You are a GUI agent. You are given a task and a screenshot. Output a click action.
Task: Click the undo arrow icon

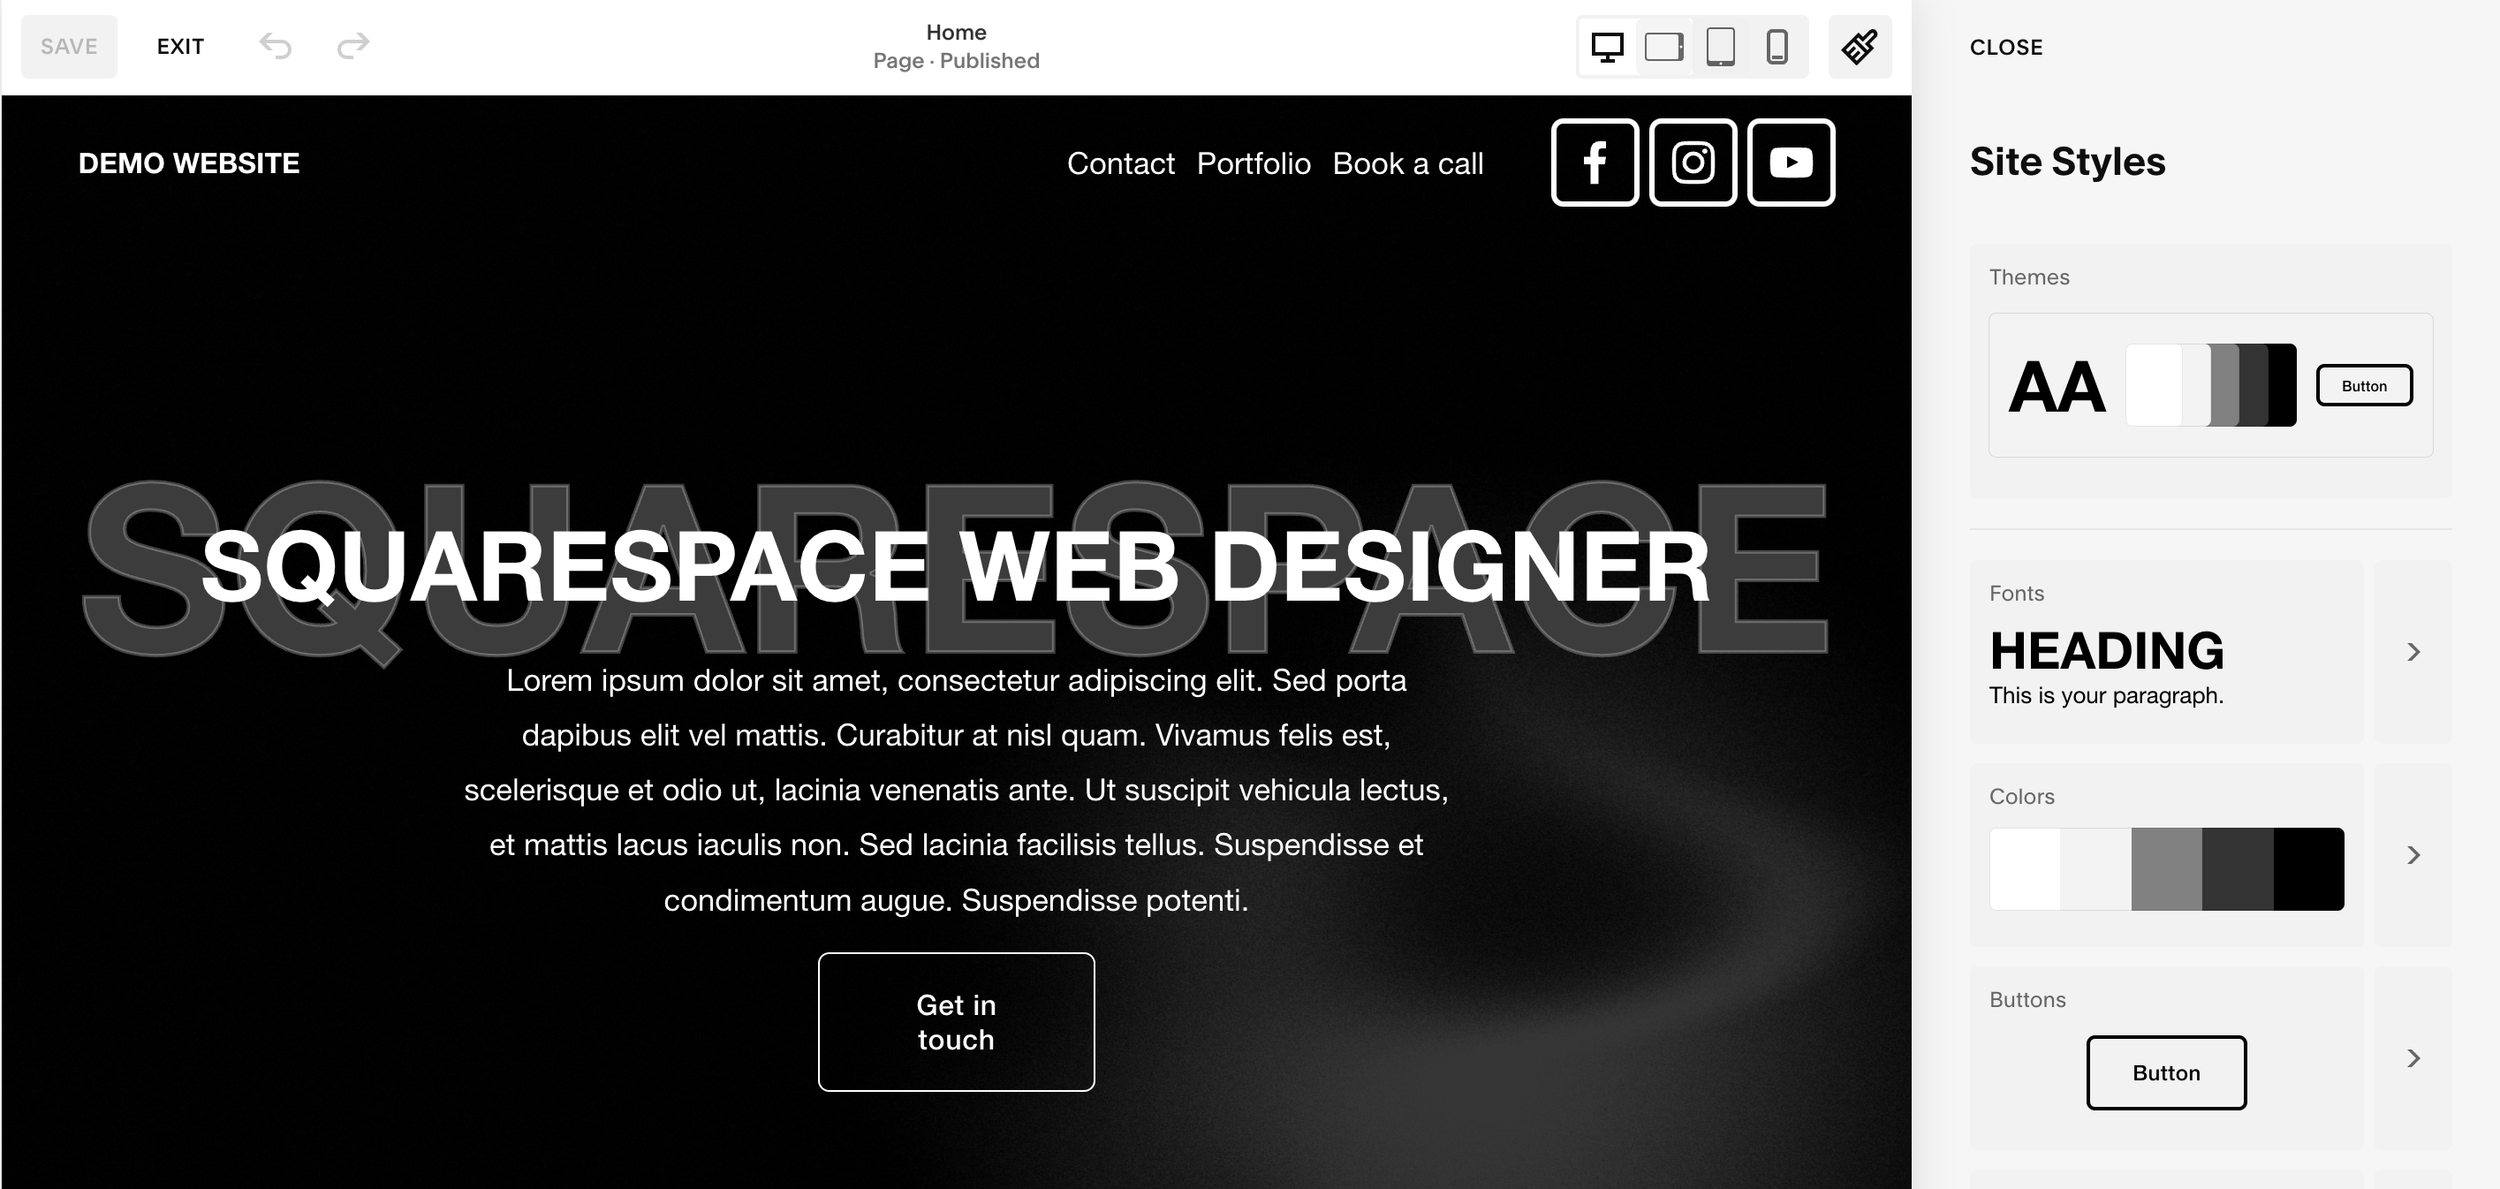pyautogui.click(x=277, y=45)
